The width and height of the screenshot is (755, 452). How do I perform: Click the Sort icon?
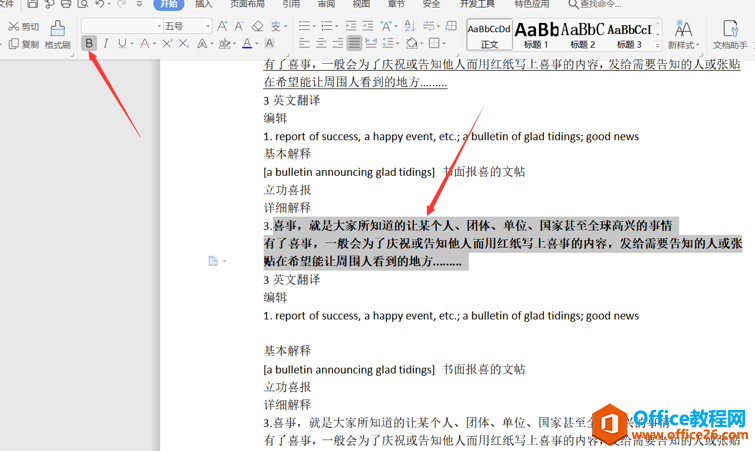tap(410, 26)
